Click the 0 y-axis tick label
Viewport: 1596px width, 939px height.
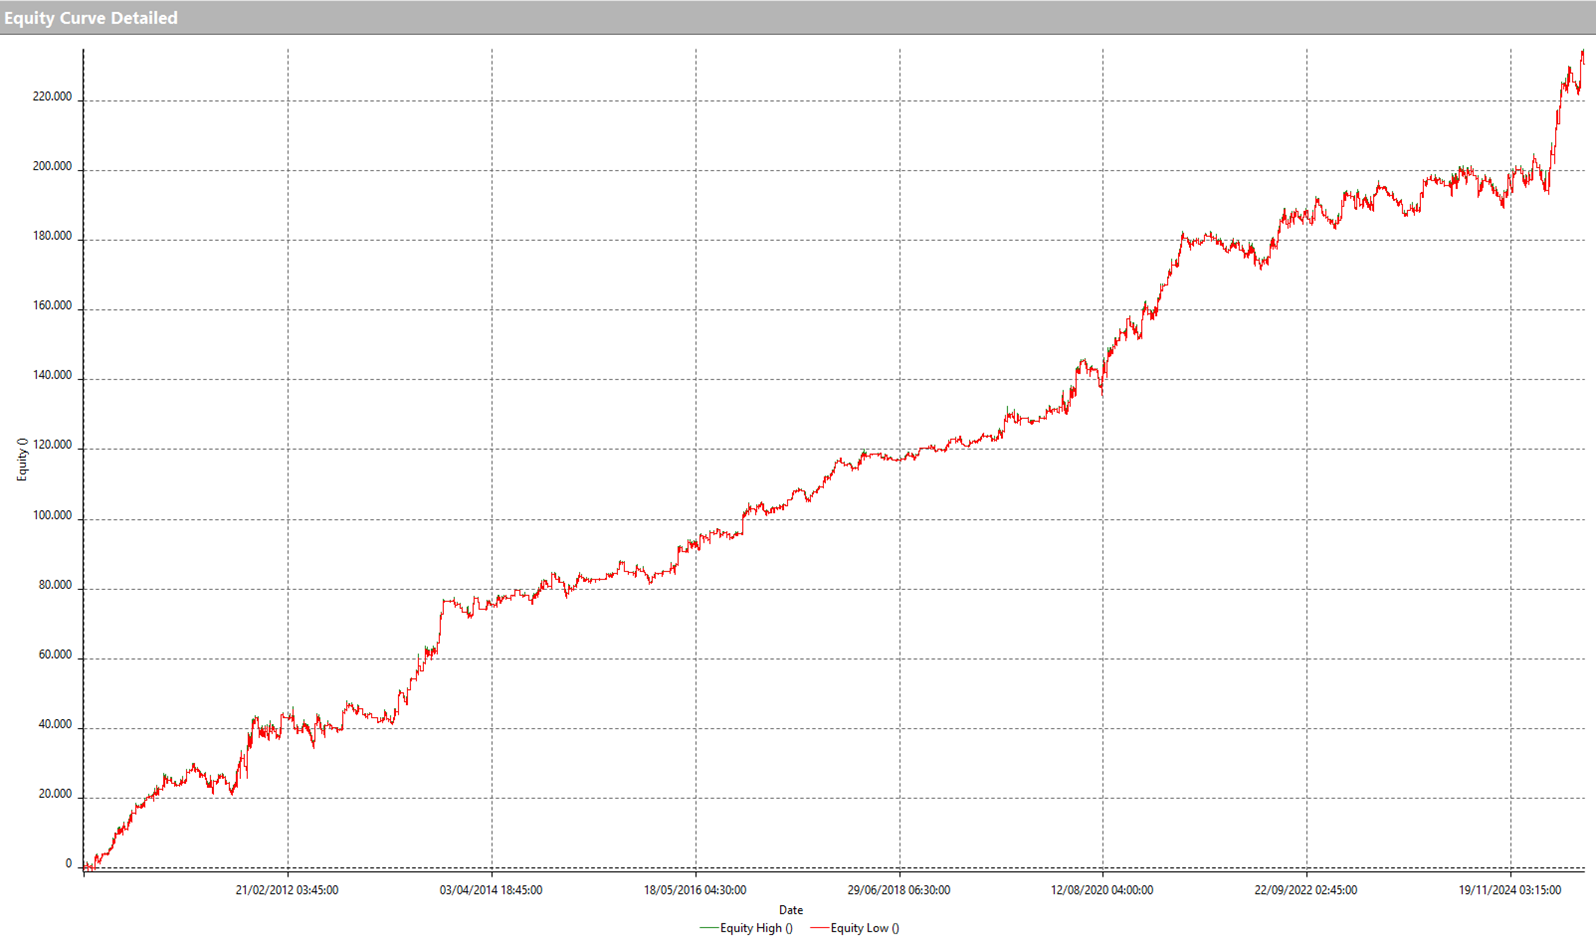click(x=68, y=864)
